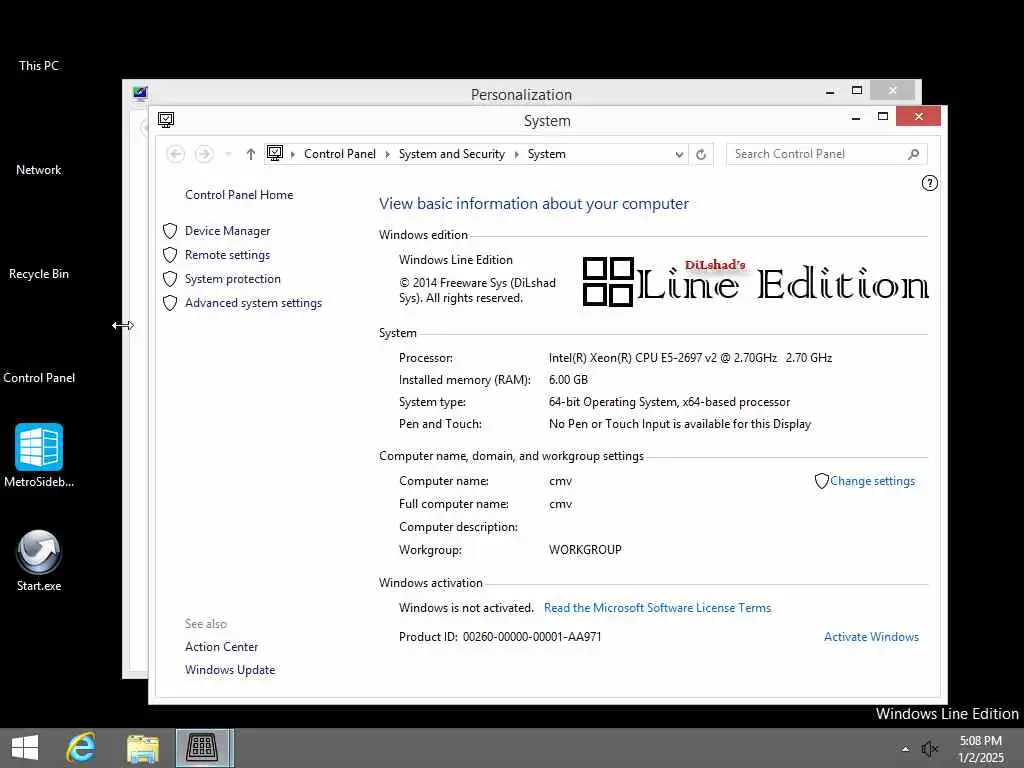Maximize the Personalization window
1024x768 pixels.
tap(857, 90)
